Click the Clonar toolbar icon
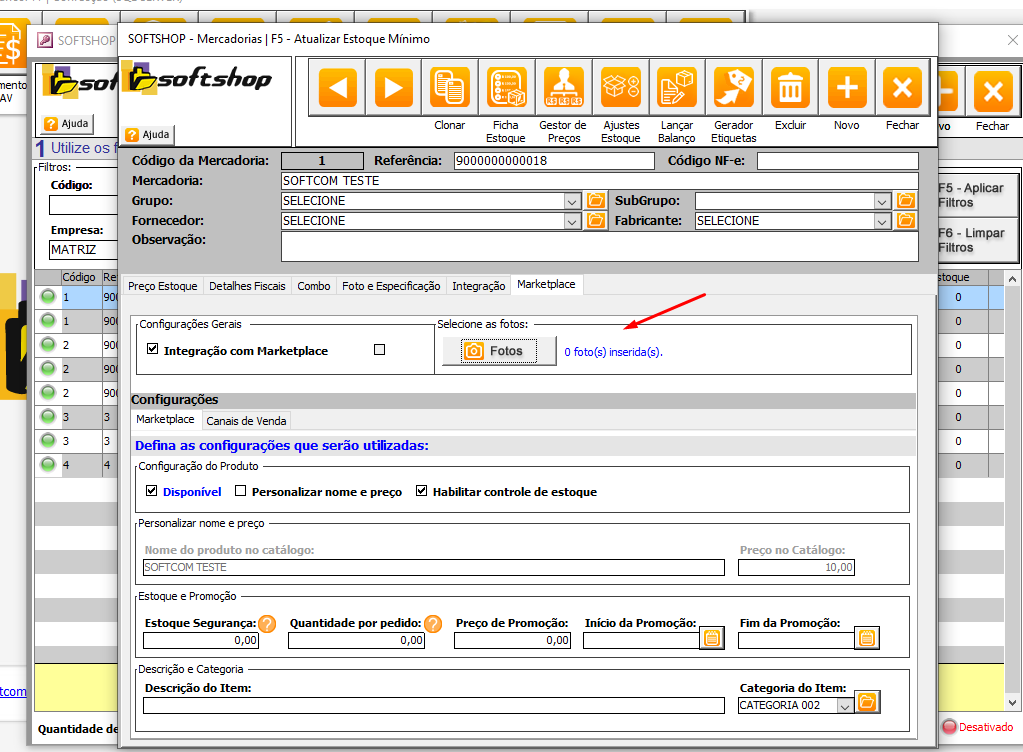The image size is (1023, 752). 450,89
